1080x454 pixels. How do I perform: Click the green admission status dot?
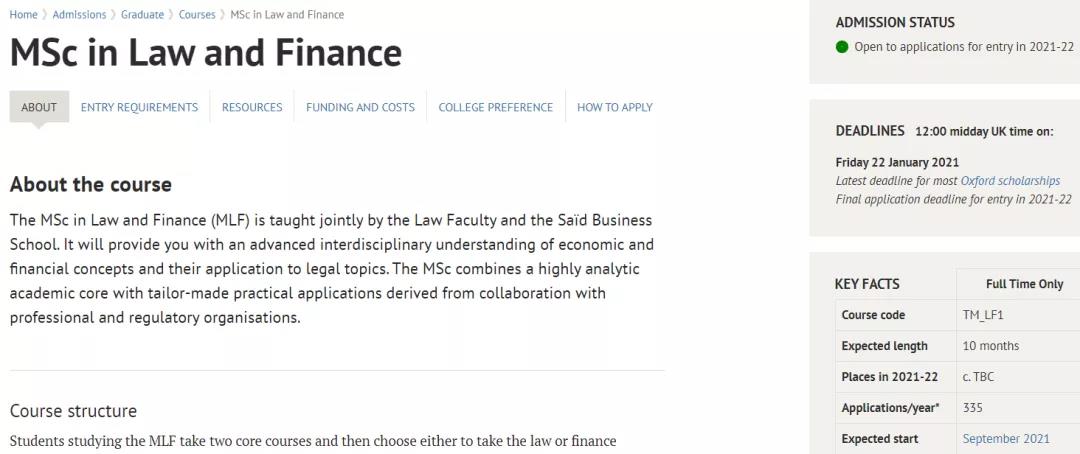[842, 47]
